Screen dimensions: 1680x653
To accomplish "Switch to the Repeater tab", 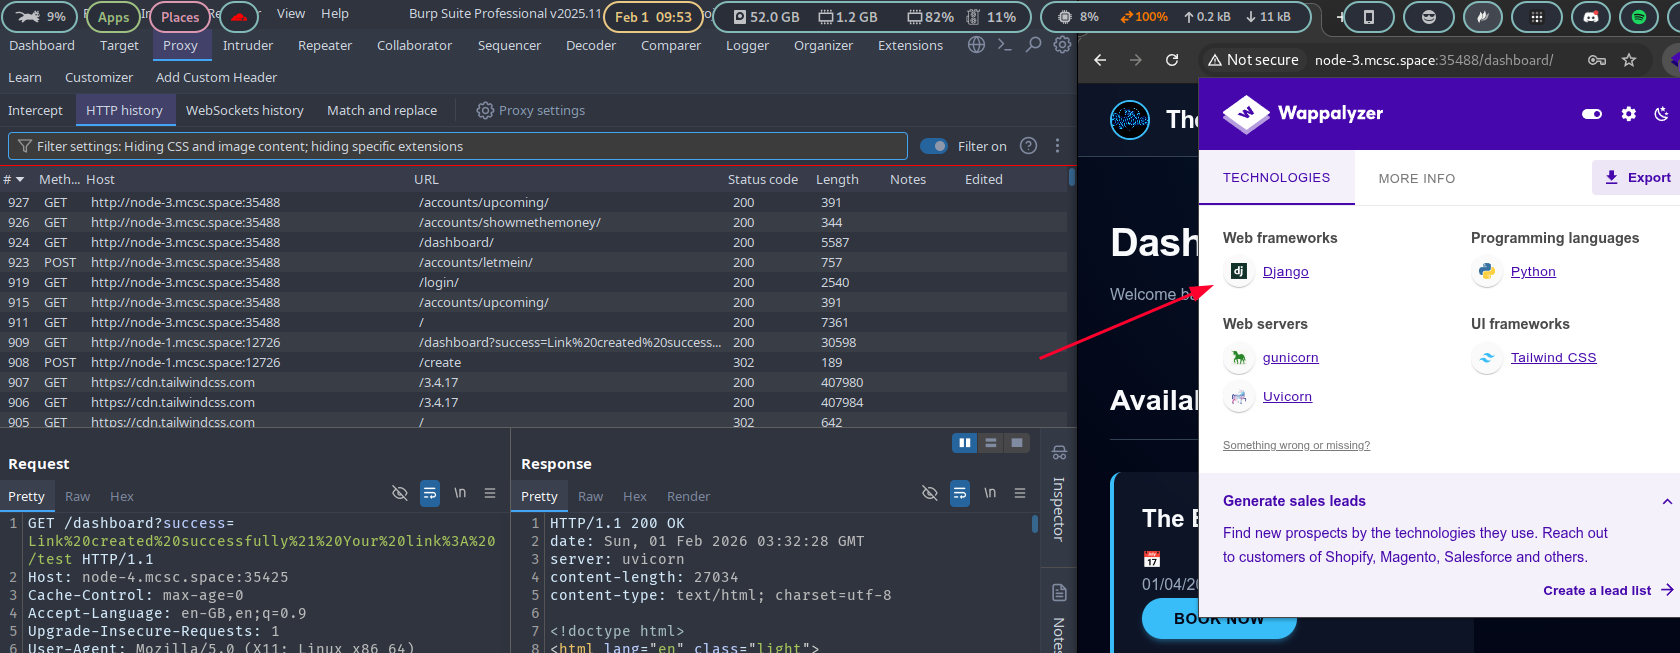I will pos(324,45).
